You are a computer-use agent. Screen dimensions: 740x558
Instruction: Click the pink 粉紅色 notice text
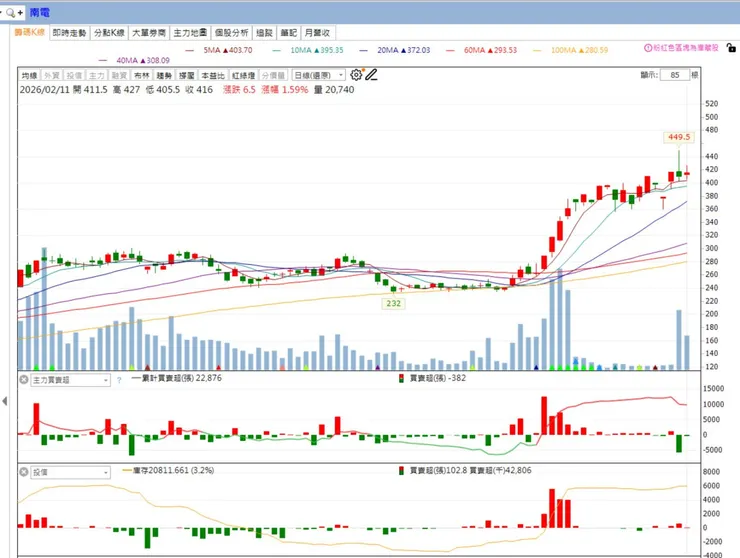pos(686,48)
